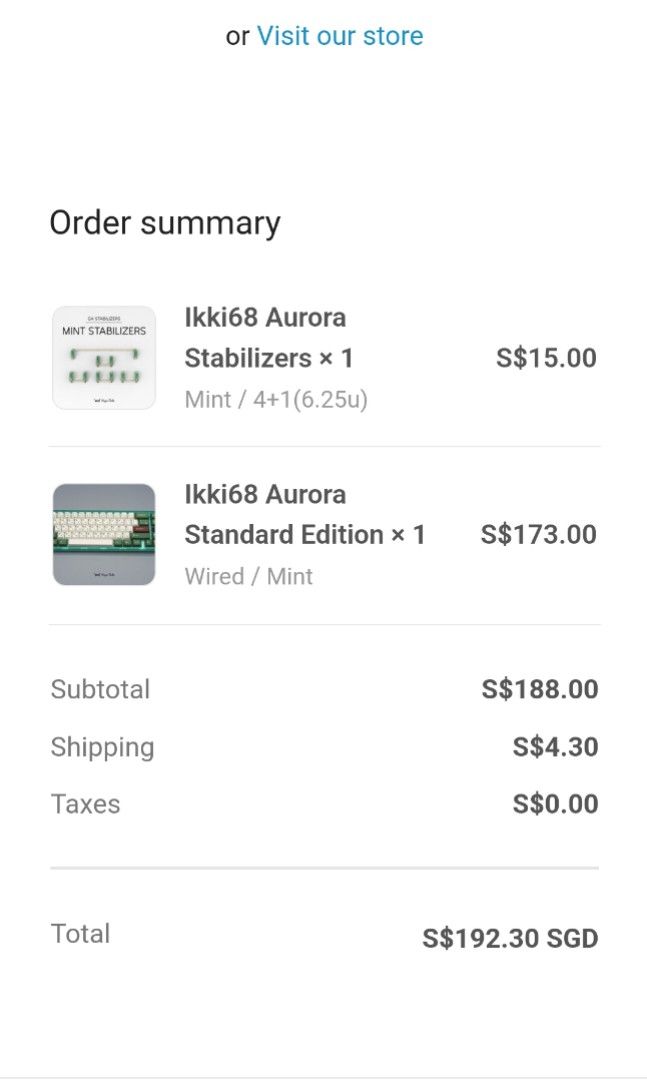The image size is (647, 1080).
Task: Click the S$192.30 SGD total amount
Action: pos(510,939)
